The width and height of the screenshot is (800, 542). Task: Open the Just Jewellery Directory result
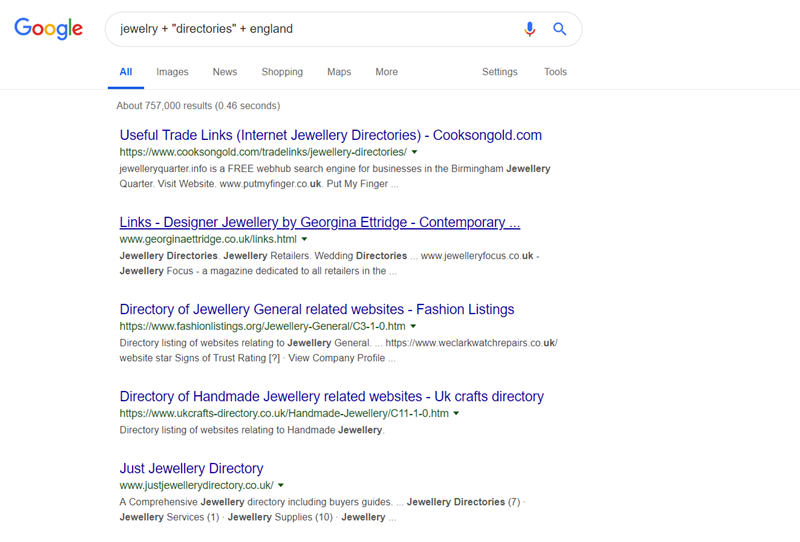tap(191, 468)
